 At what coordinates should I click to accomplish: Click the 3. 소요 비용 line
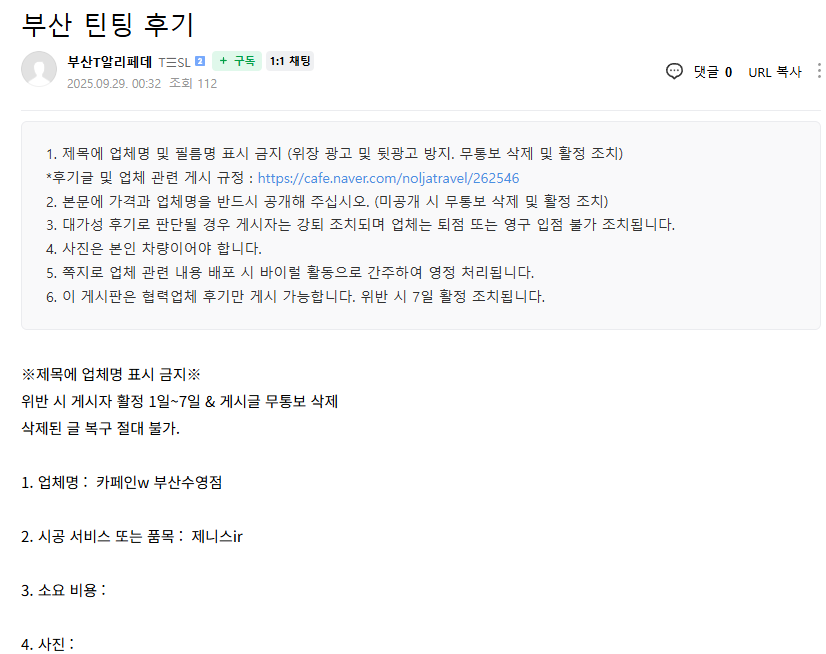tap(63, 590)
